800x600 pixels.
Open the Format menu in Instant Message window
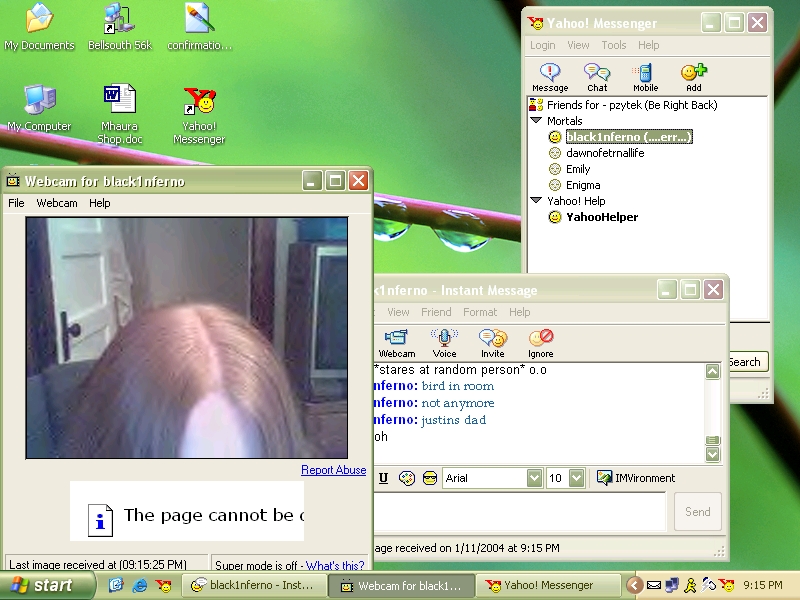tap(480, 312)
